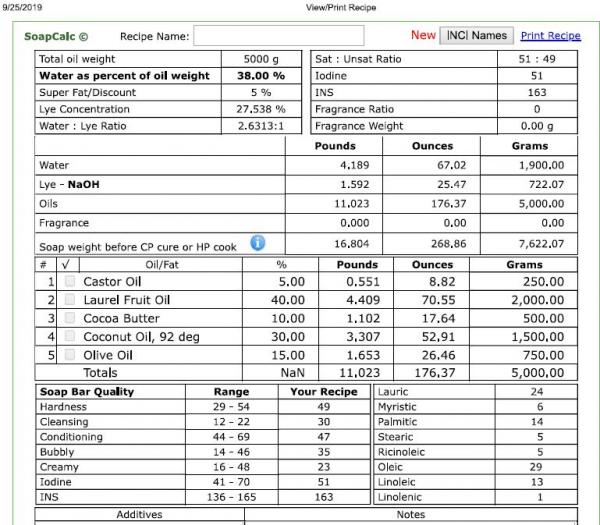Click the SoapCalc © logo text

click(x=56, y=36)
